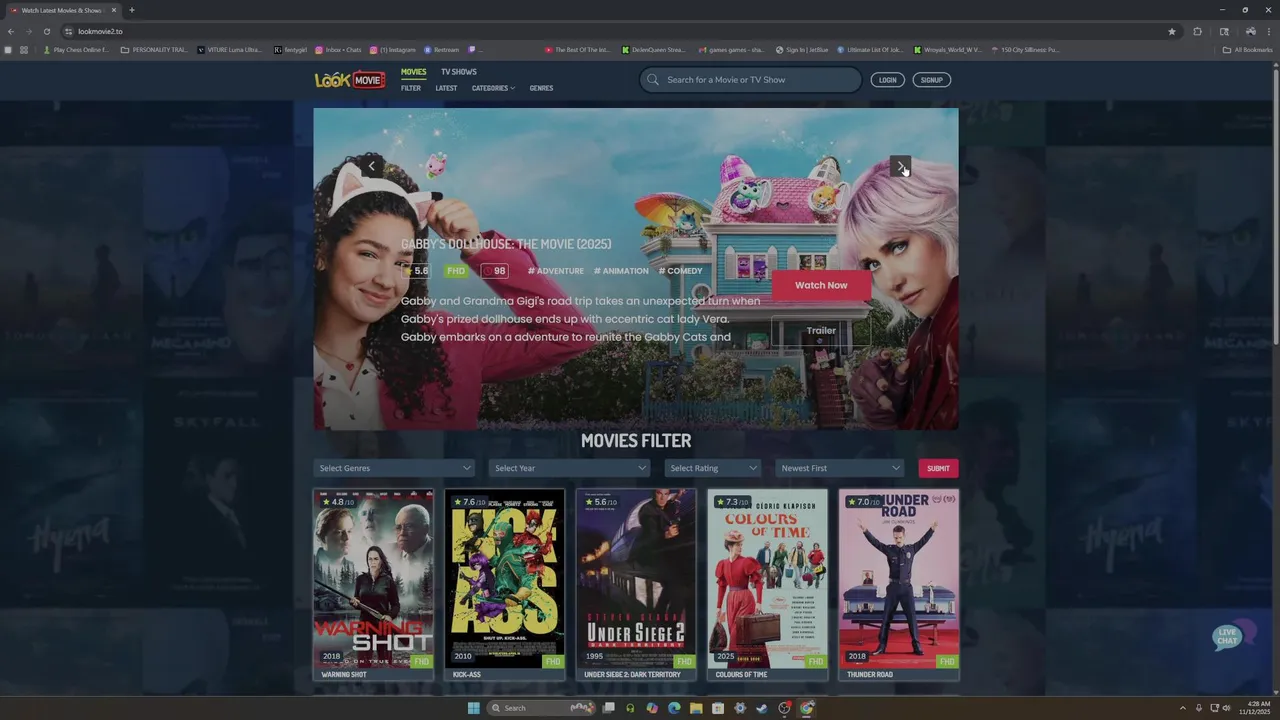1280x720 pixels.
Task: Open Chrome extensions puzzle icon
Action: 1198,31
